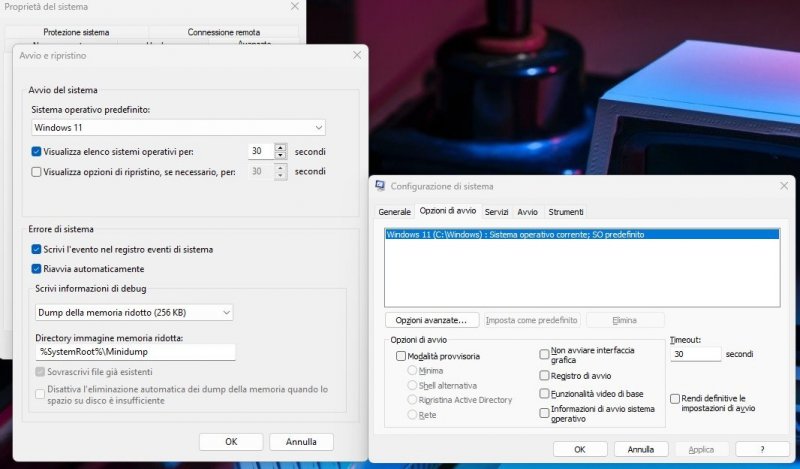800x469 pixels.
Task: Check Funzionalità video di base
Action: tap(544, 393)
